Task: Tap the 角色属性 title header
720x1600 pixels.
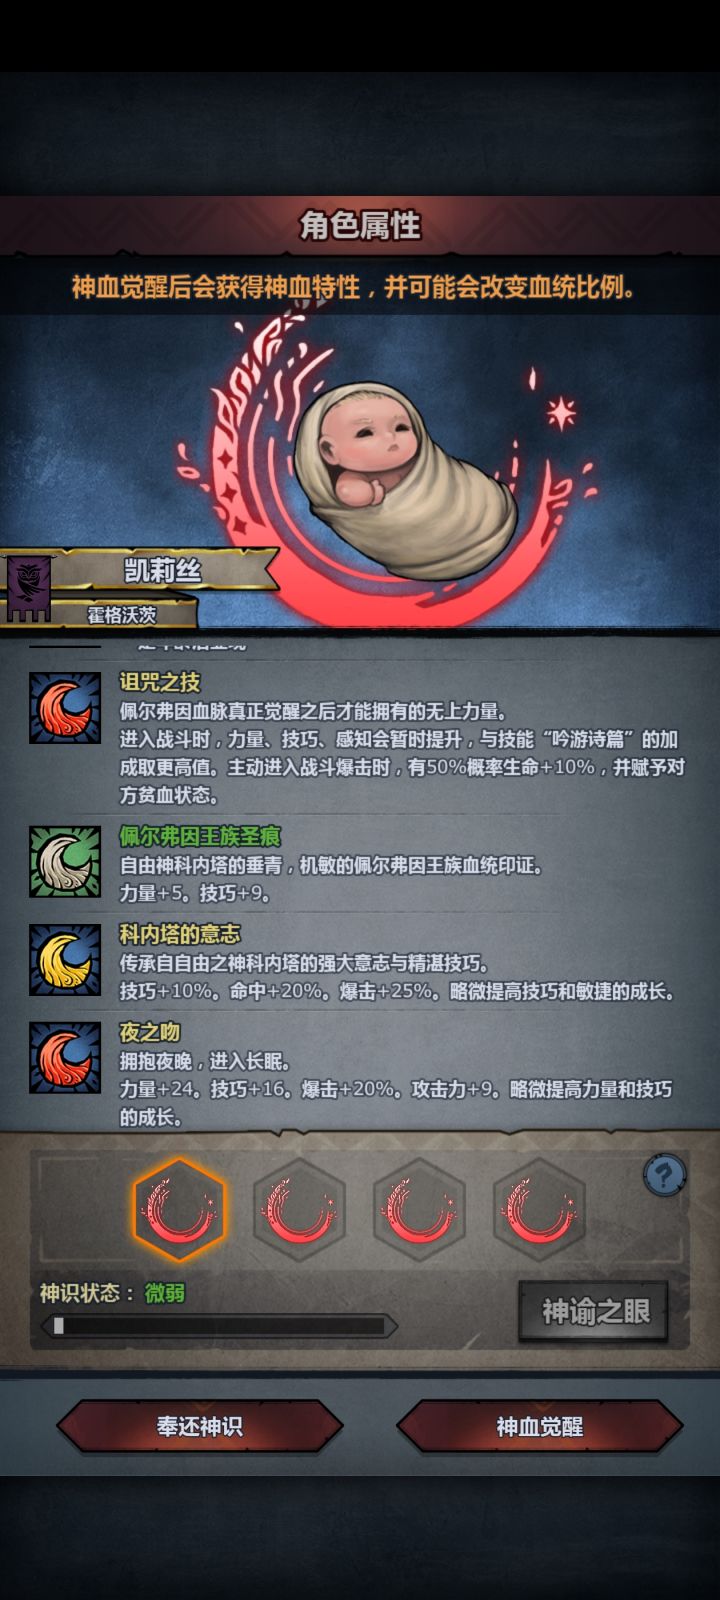Action: (x=360, y=225)
